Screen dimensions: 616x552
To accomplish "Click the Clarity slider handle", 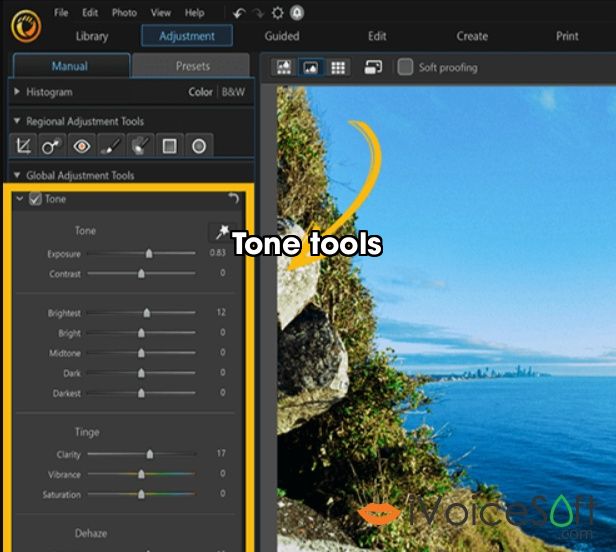I will click(150, 454).
